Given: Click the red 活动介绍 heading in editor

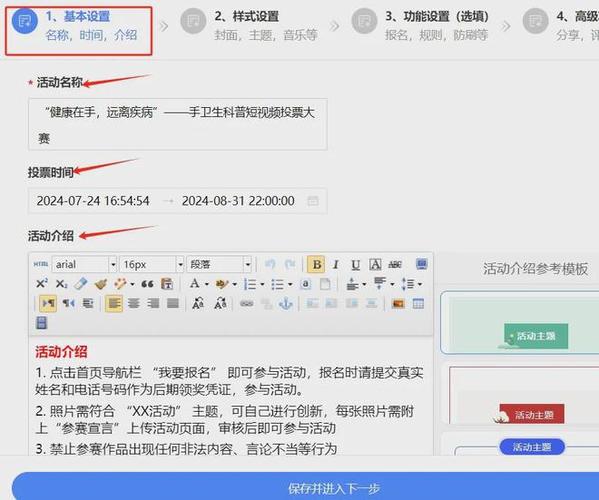Looking at the screenshot, I should [61, 352].
